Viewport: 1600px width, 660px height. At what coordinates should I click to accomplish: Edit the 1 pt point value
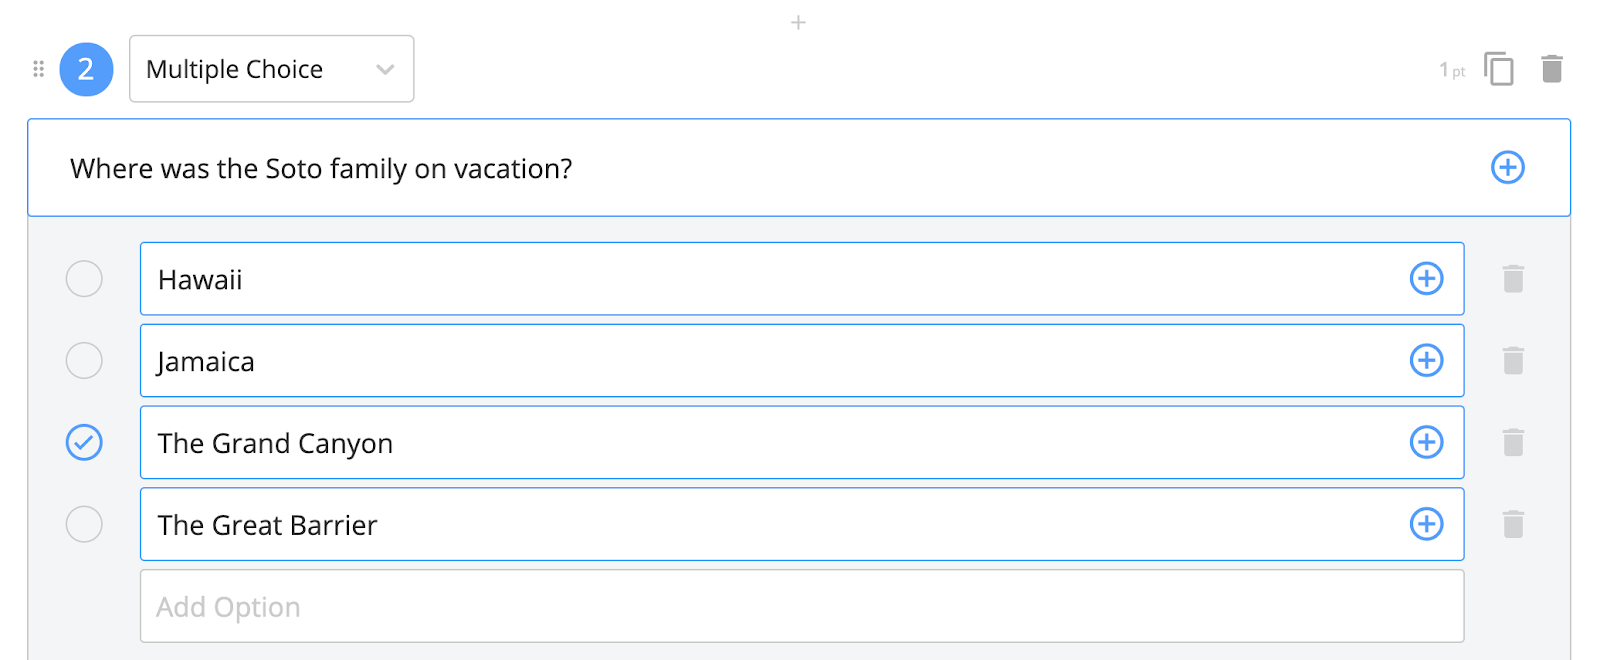[x=1451, y=70]
